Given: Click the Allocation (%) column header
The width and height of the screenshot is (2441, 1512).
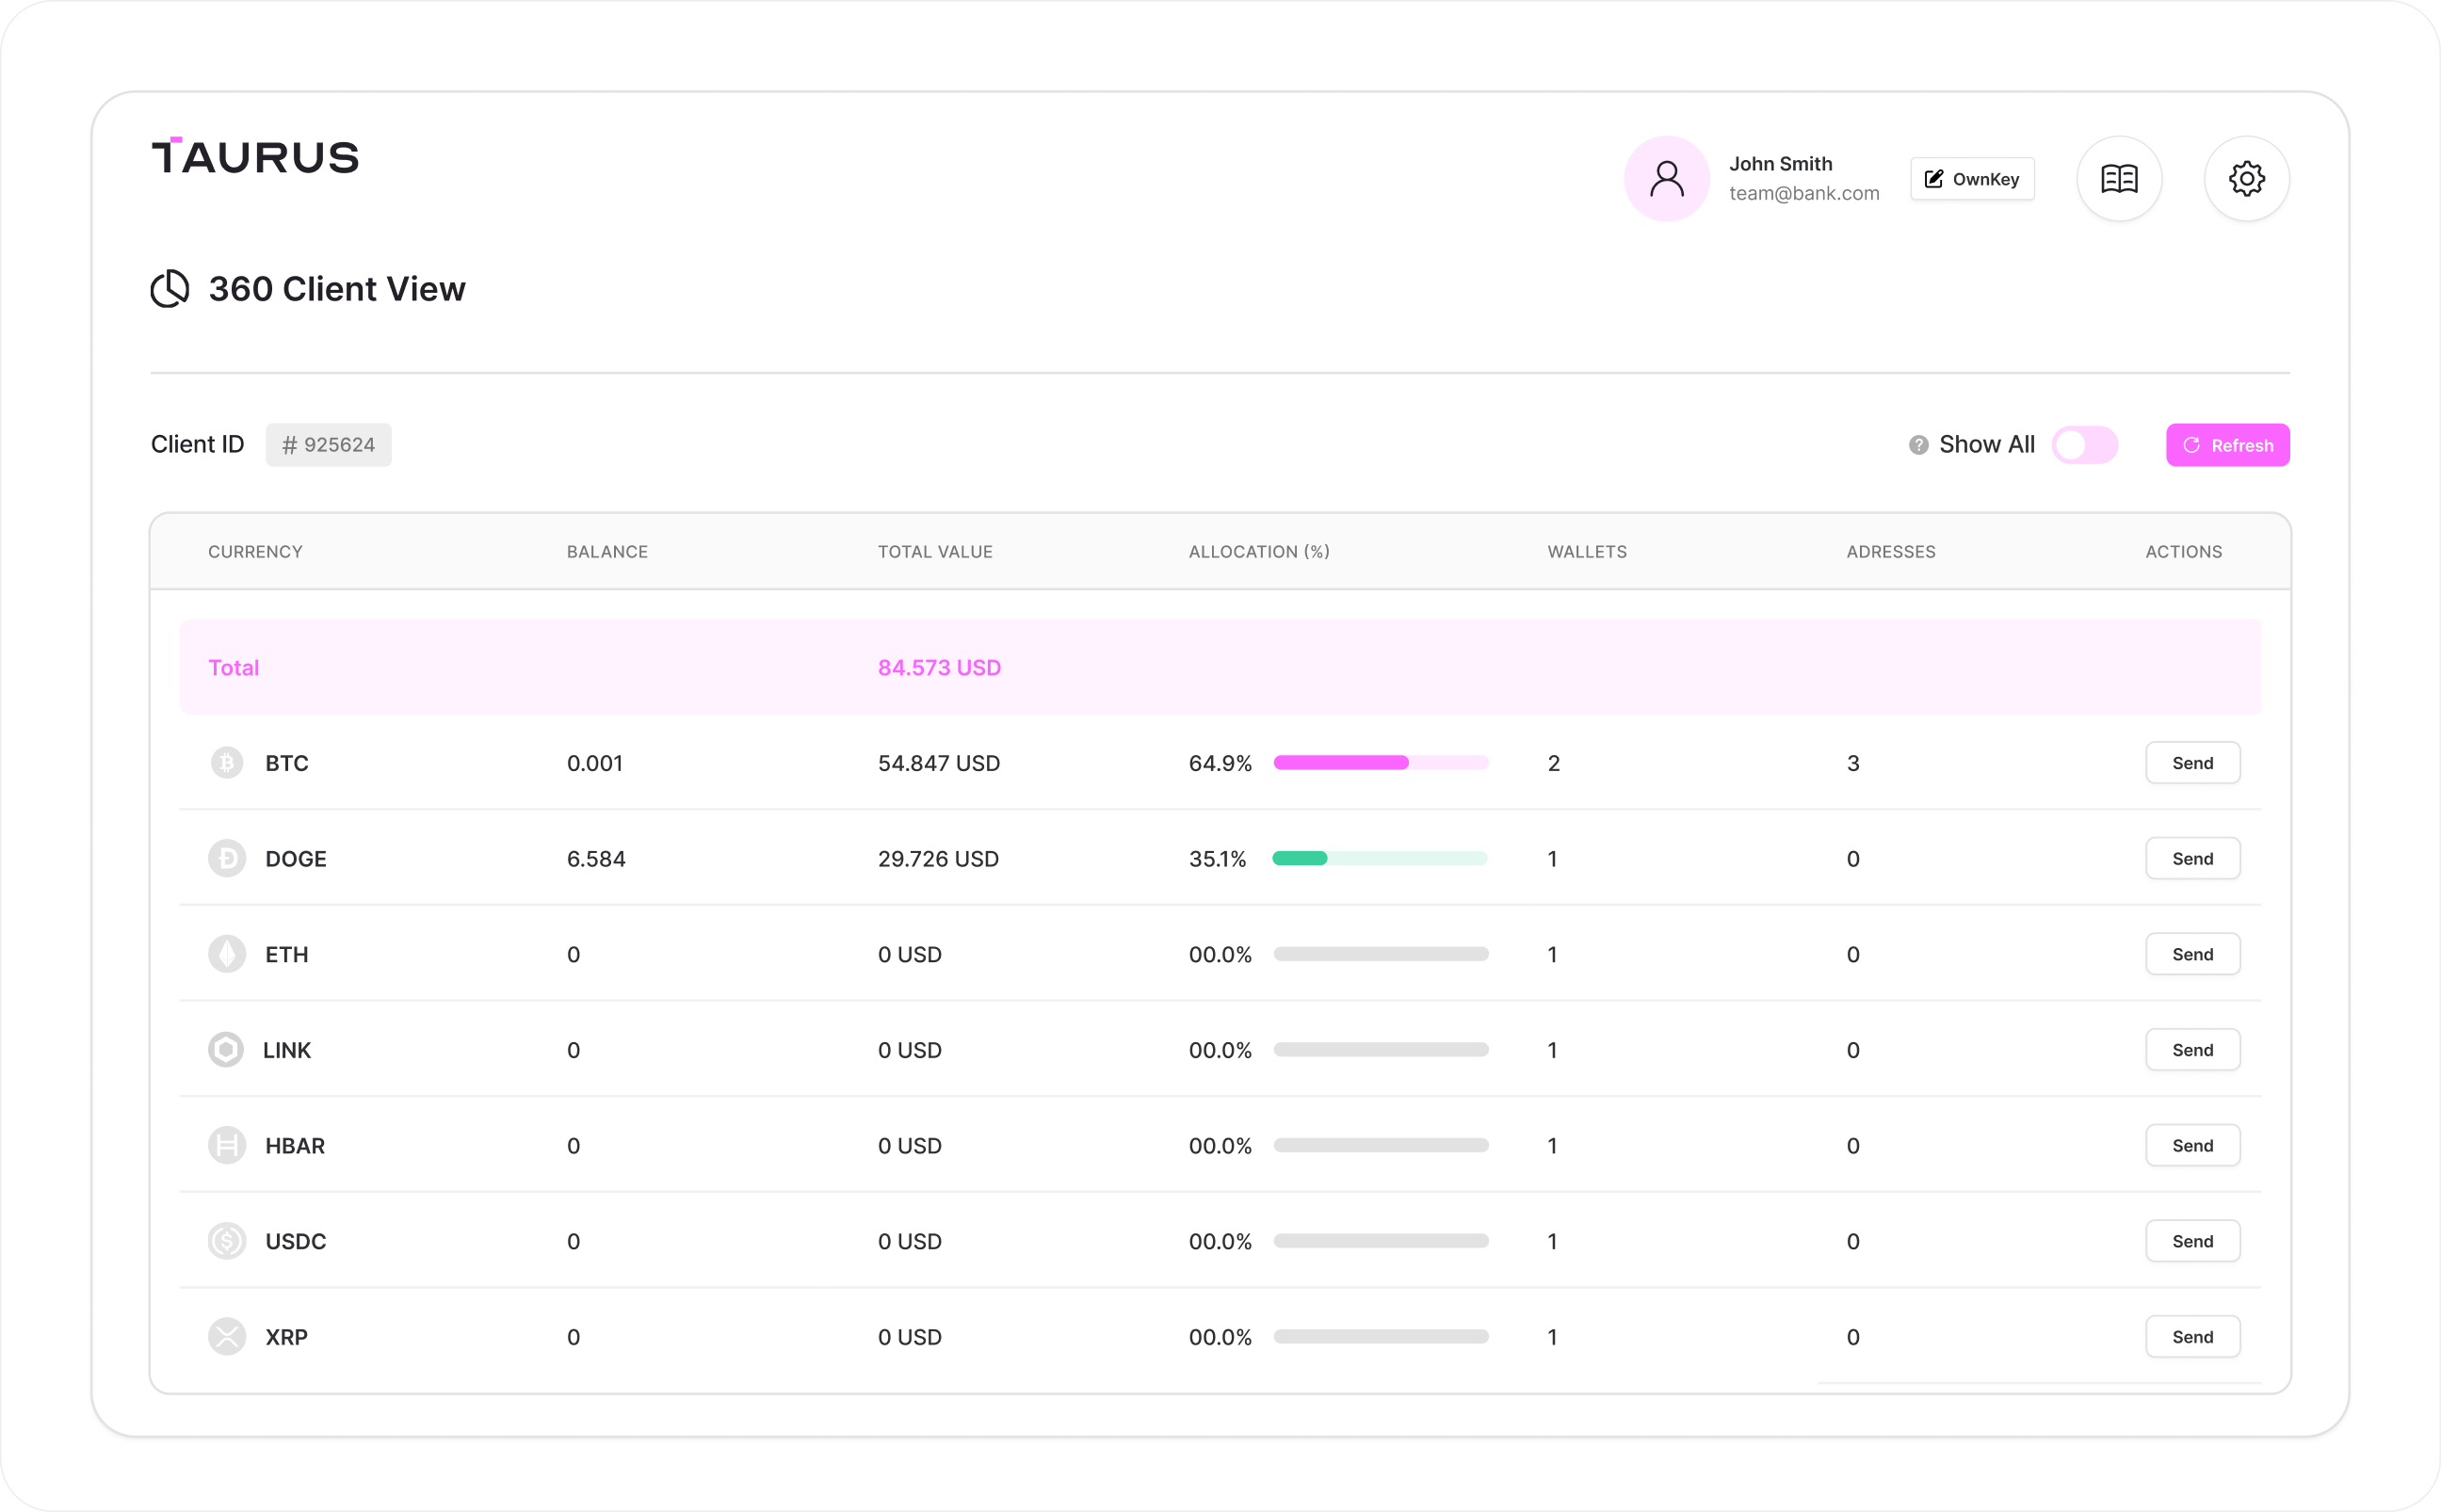Looking at the screenshot, I should pyautogui.click(x=1258, y=552).
